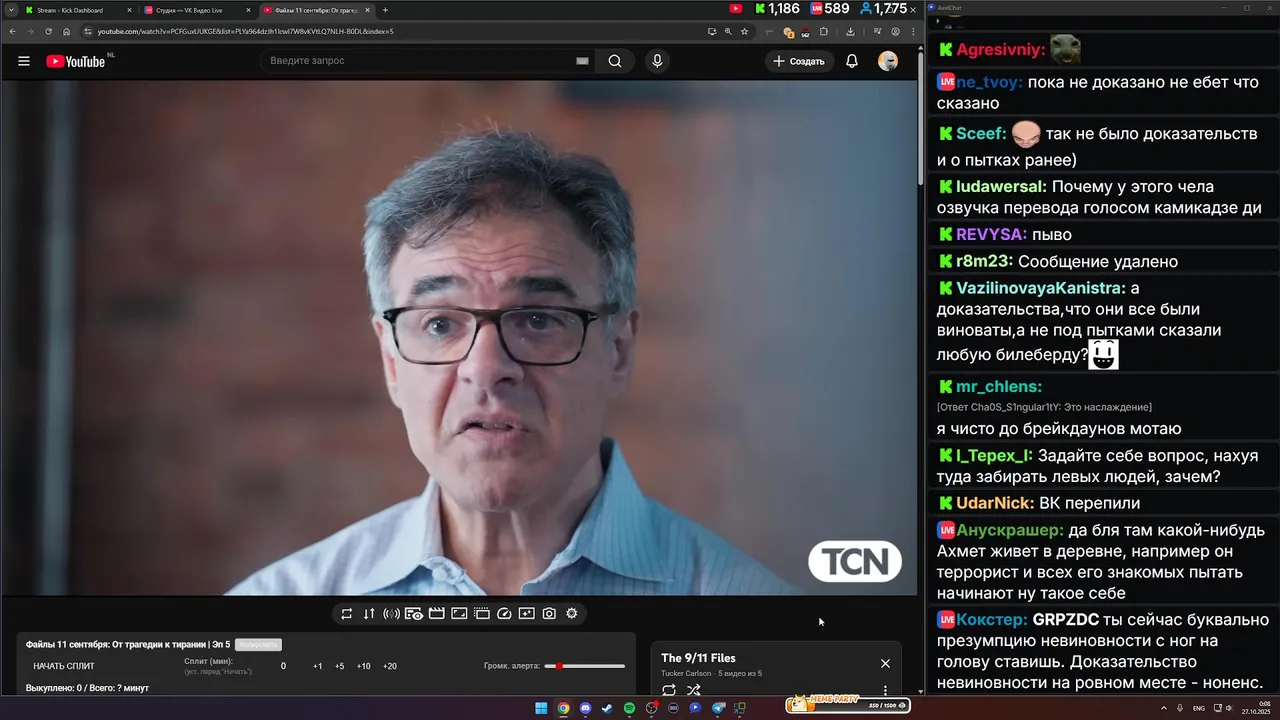
Task: Open Discord from the taskbar
Action: 585,708
